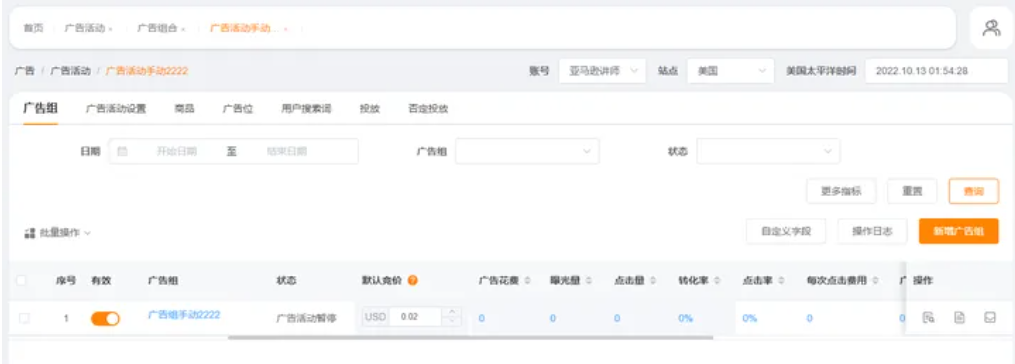Screen dimensions: 1015x364
Task: Open the 账号 dropdown 亚马逊讲师
Action: (x=602, y=71)
